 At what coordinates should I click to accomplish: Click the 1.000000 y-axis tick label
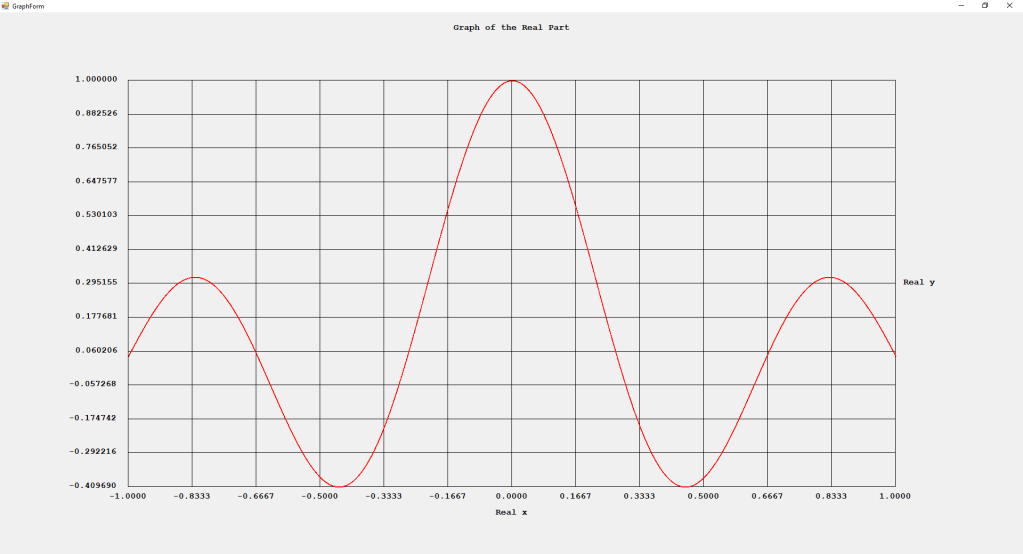[97, 80]
